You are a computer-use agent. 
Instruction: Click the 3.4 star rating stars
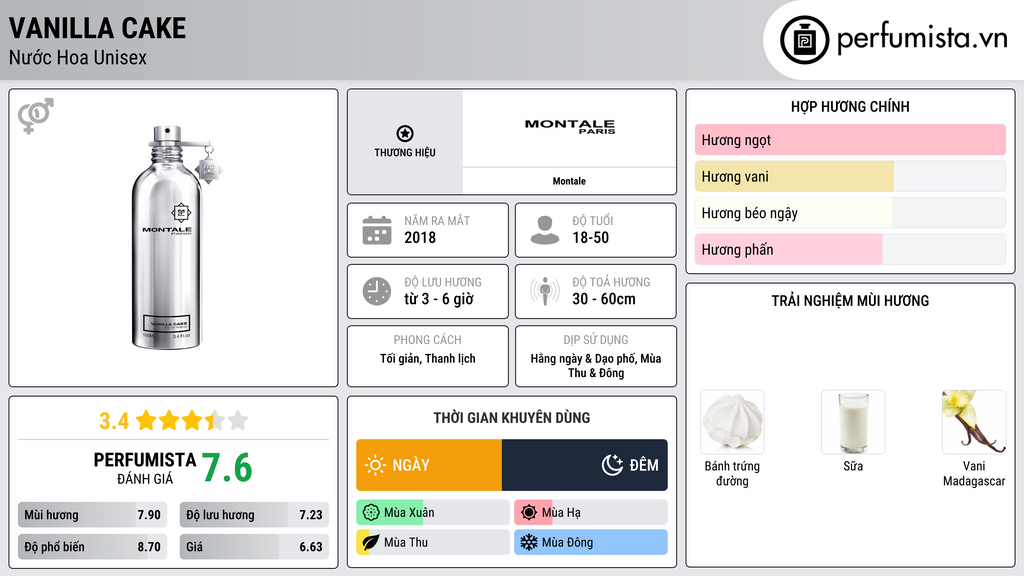[191, 420]
